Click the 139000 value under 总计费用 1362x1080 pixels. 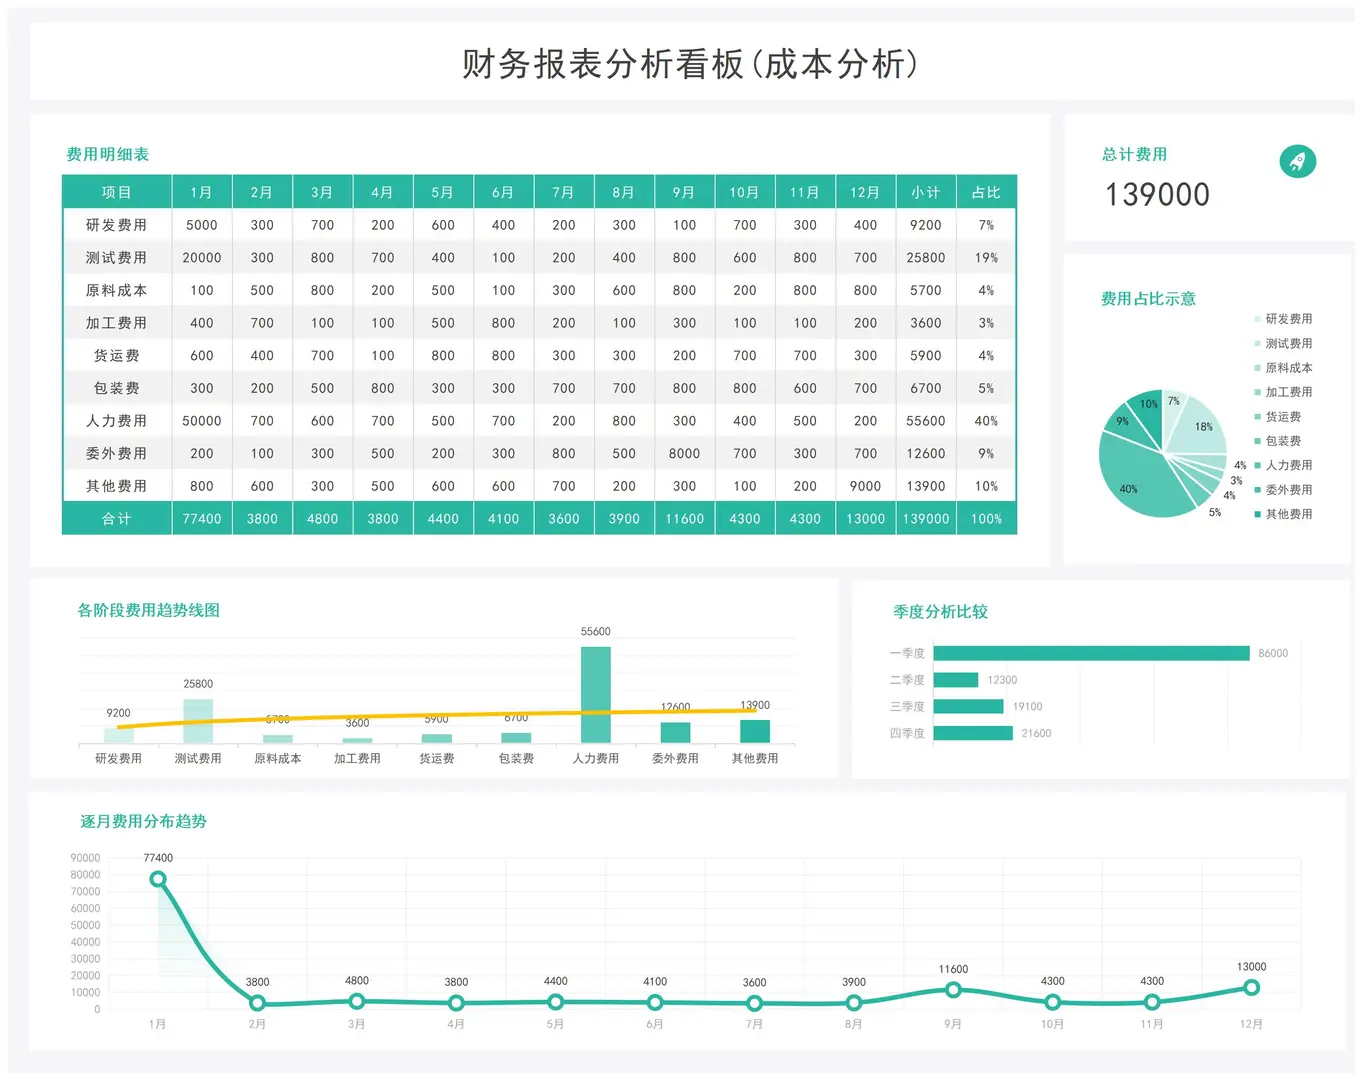pos(1157,194)
